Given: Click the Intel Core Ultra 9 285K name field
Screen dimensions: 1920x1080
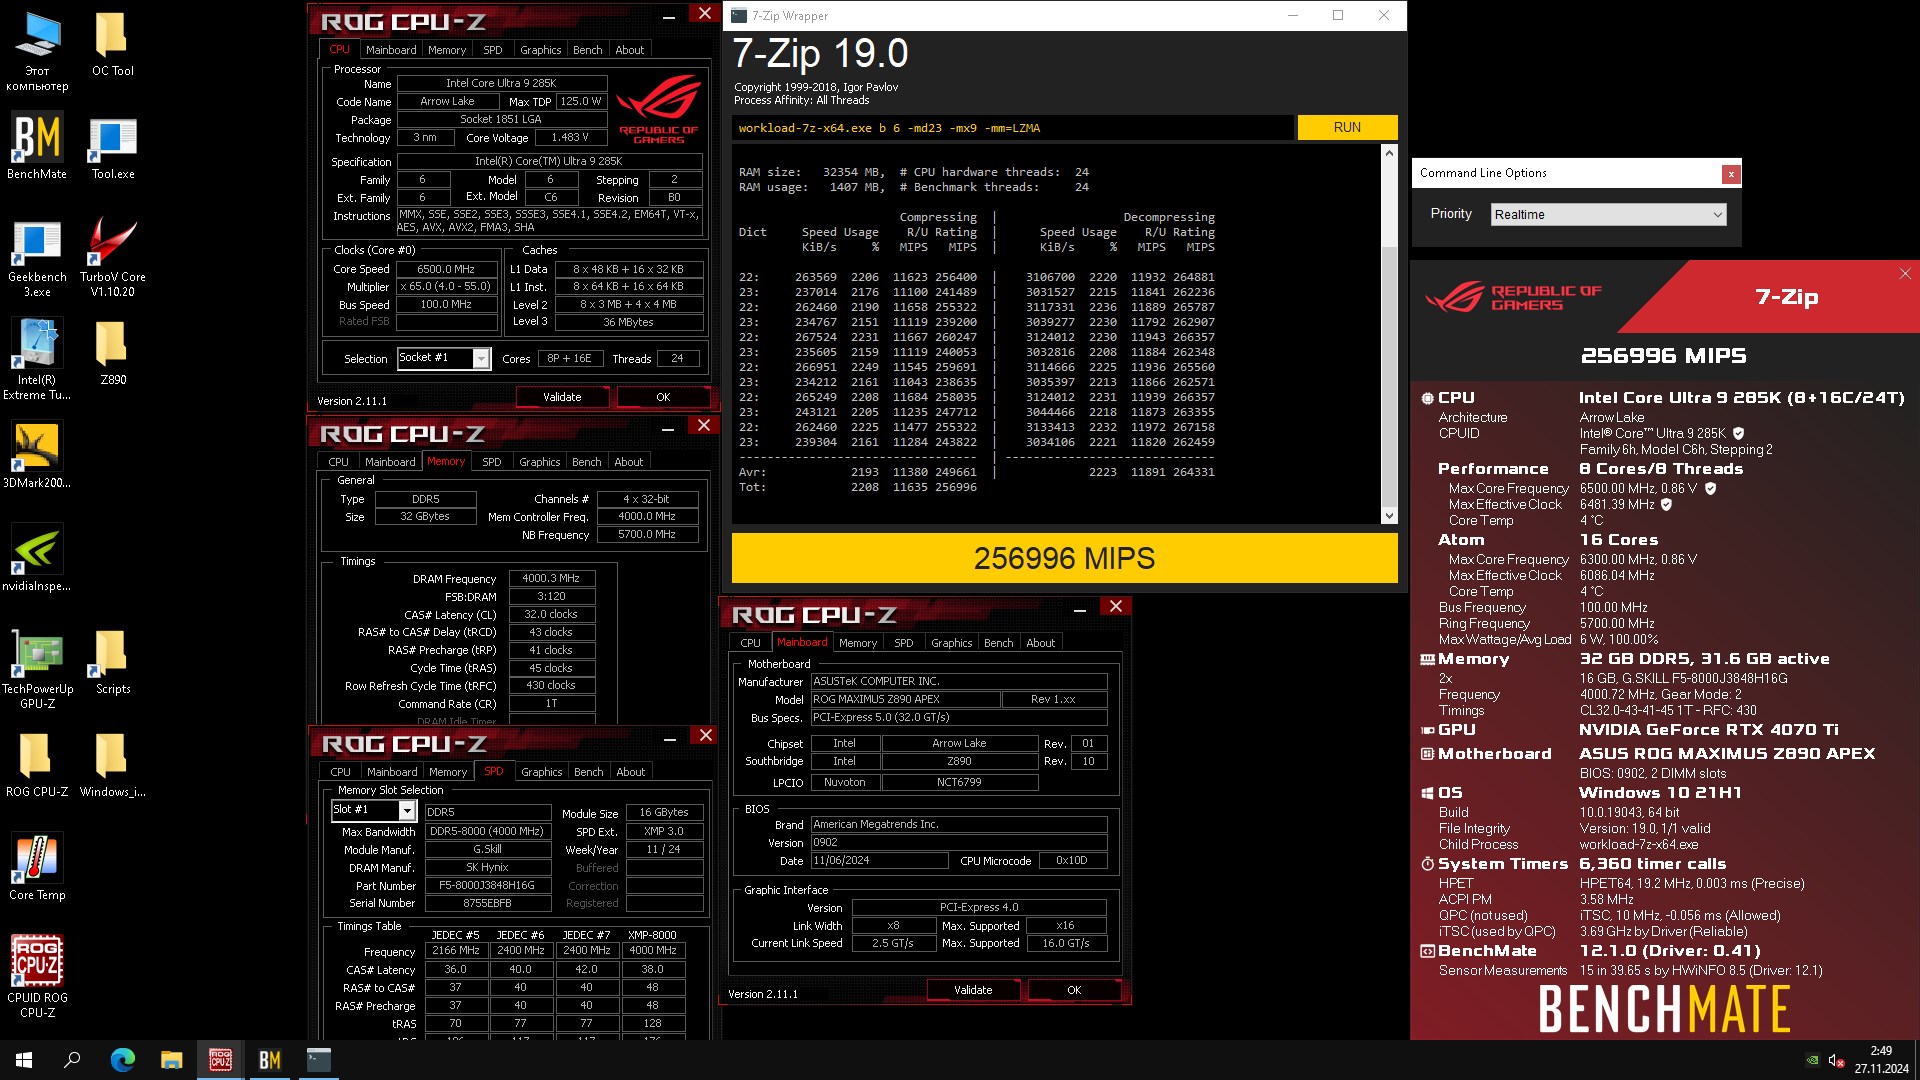Looking at the screenshot, I should (502, 83).
